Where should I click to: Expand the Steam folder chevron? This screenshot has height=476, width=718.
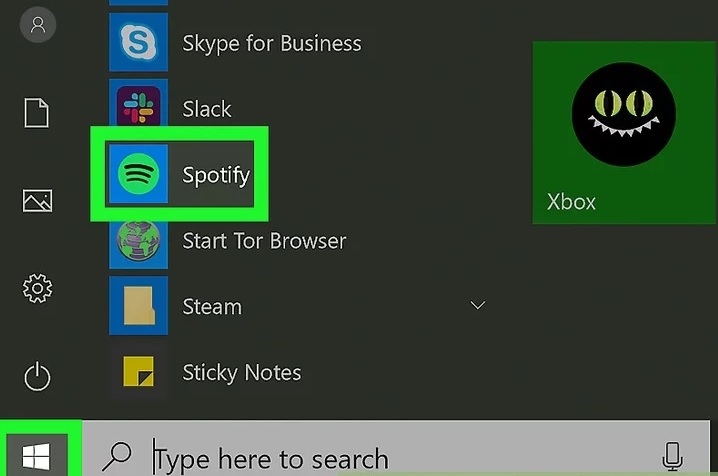click(478, 305)
